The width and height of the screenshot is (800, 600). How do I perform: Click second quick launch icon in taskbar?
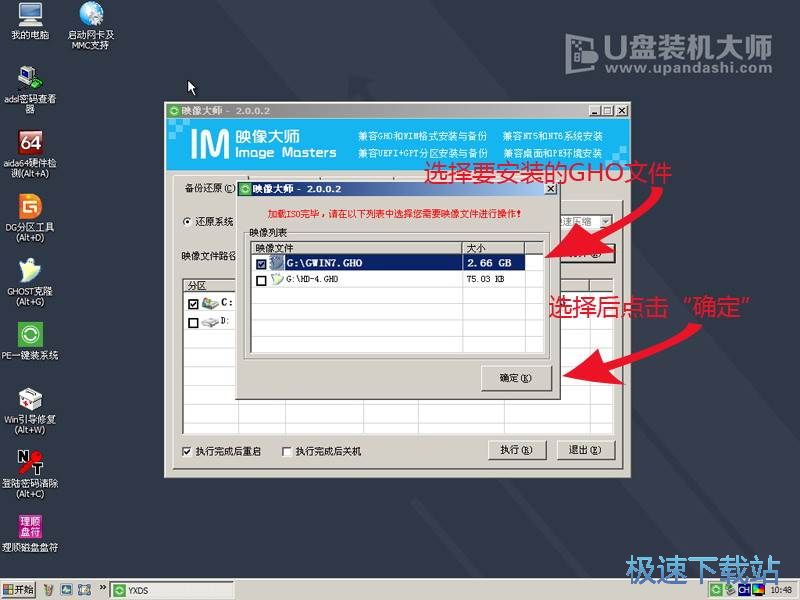(x=66, y=590)
